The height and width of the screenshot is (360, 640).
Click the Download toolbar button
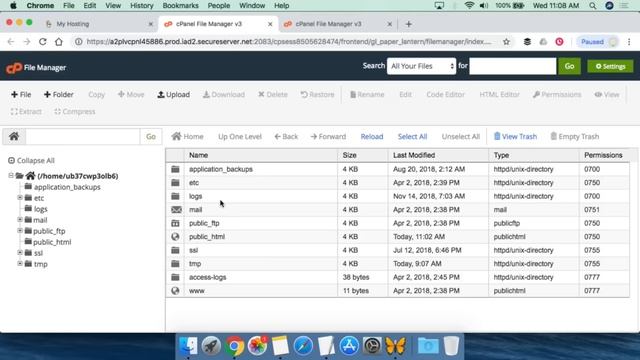pos(224,94)
